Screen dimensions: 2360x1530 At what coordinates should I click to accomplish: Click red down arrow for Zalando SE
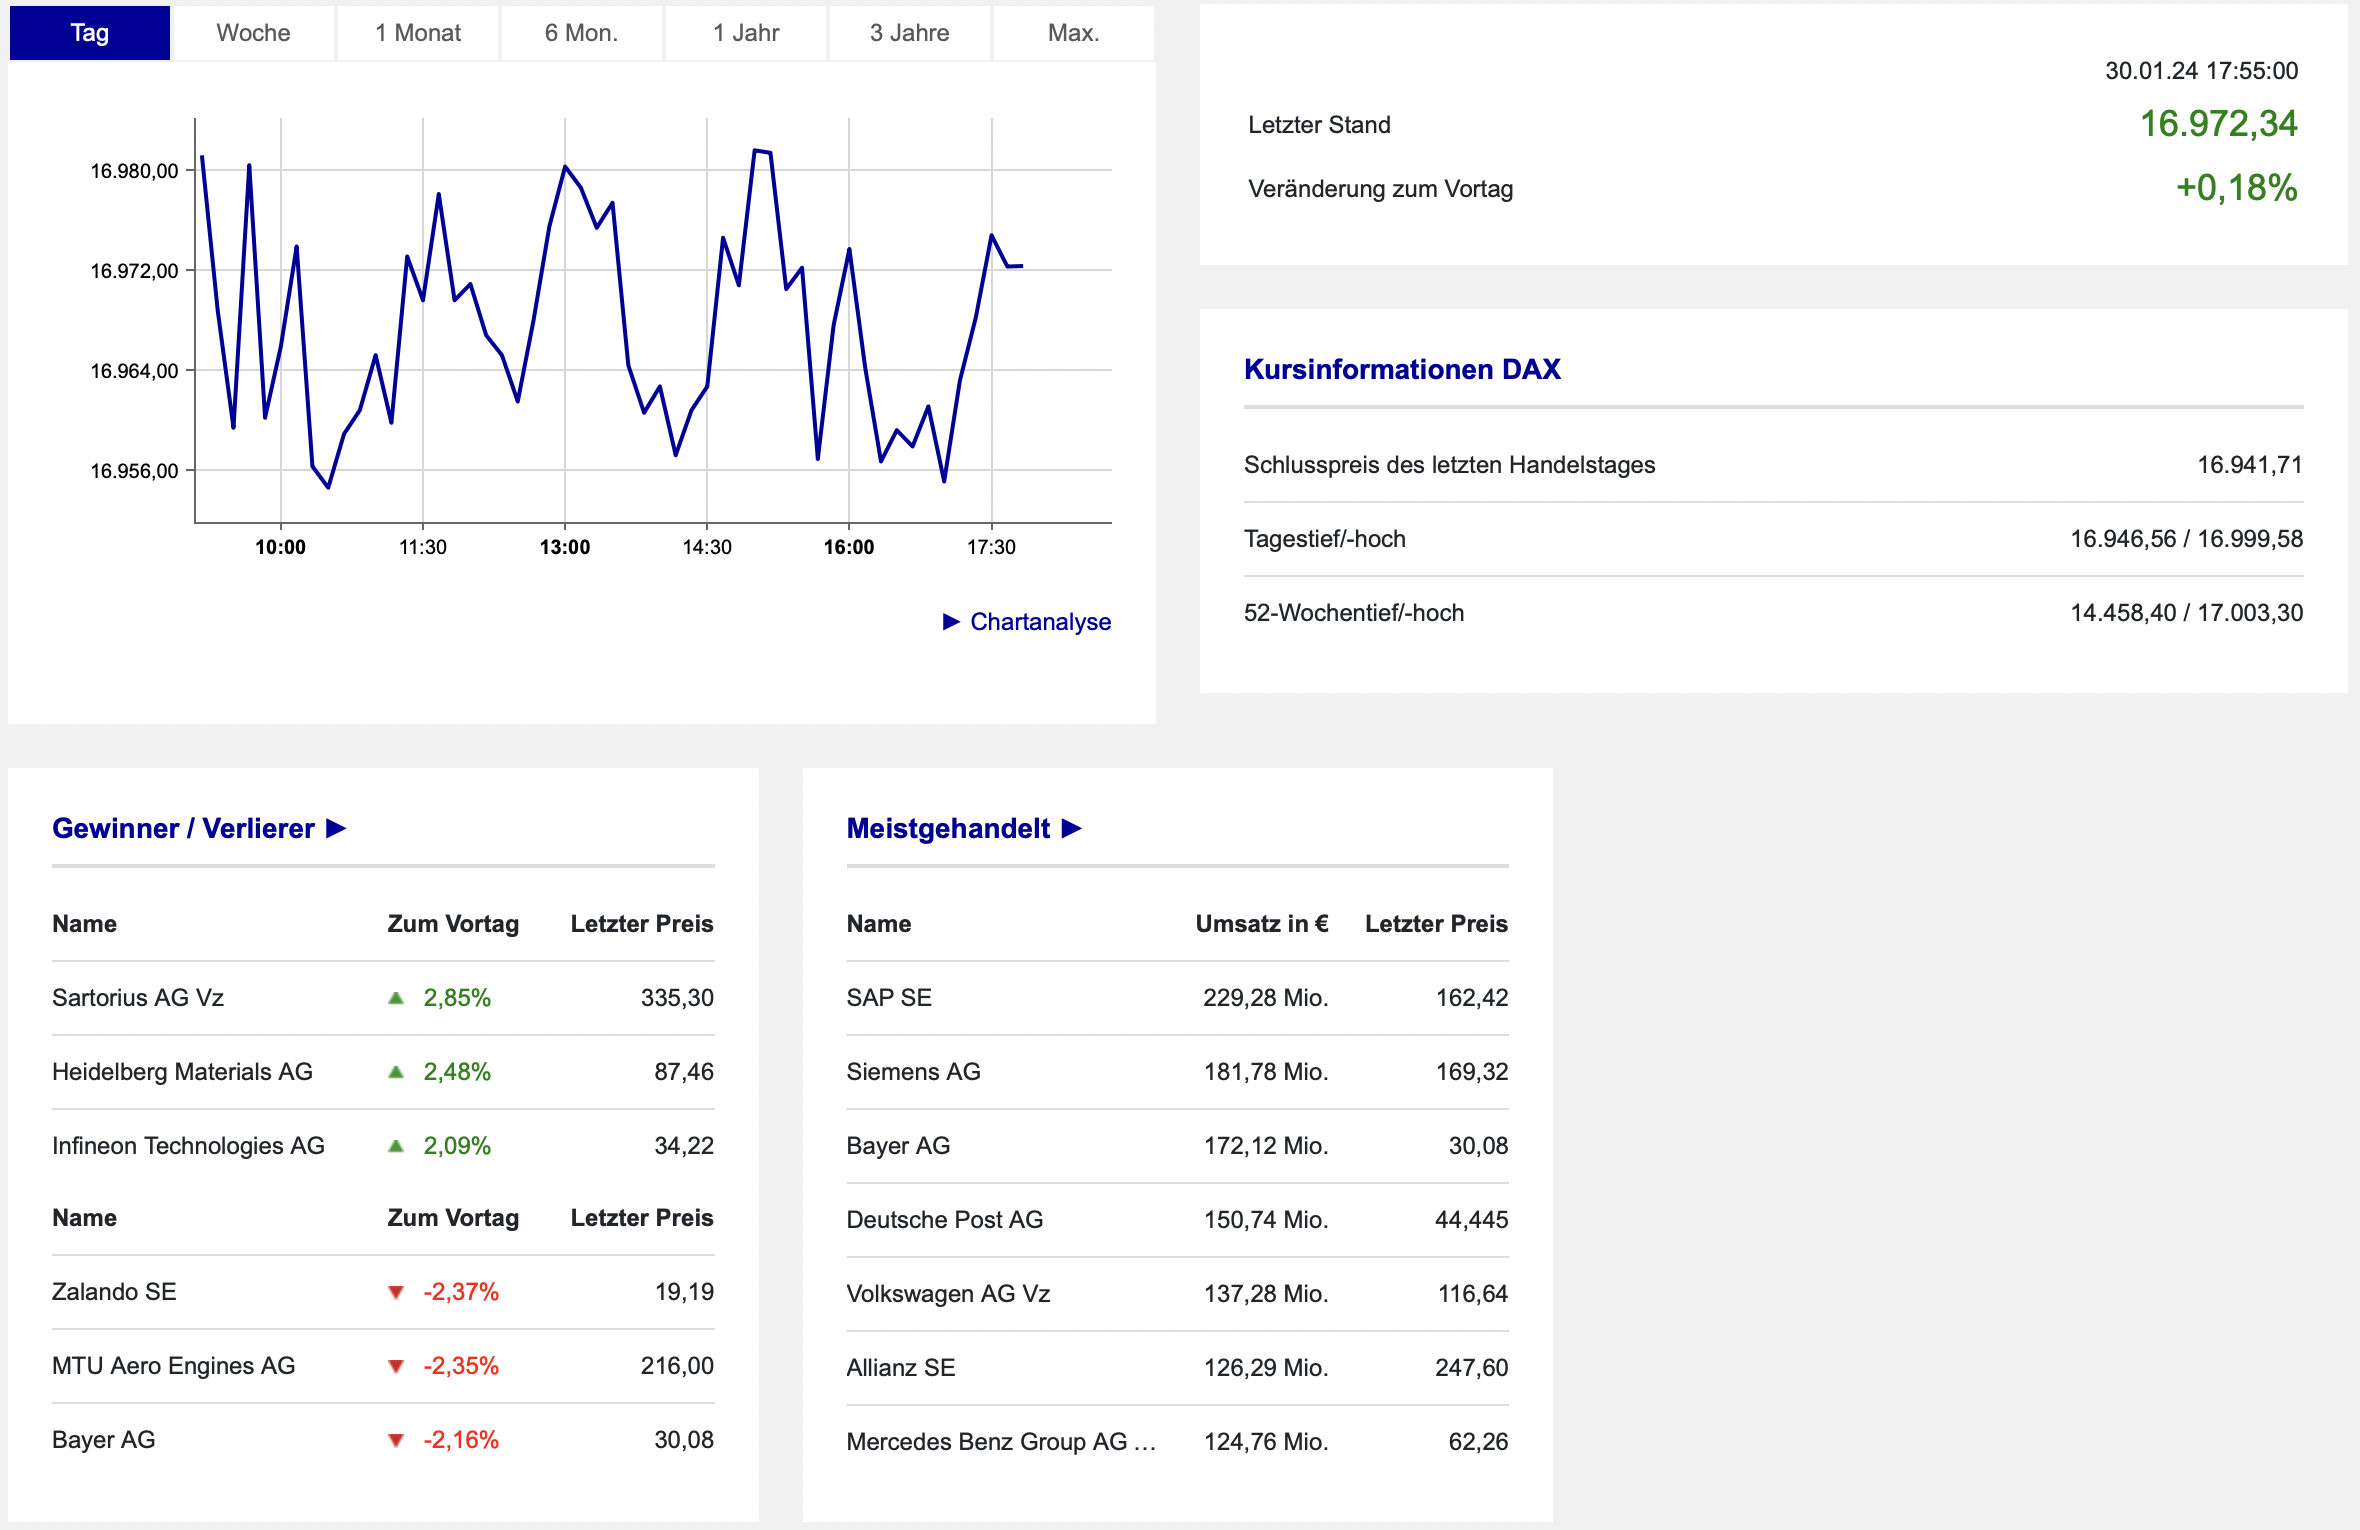coord(396,1292)
